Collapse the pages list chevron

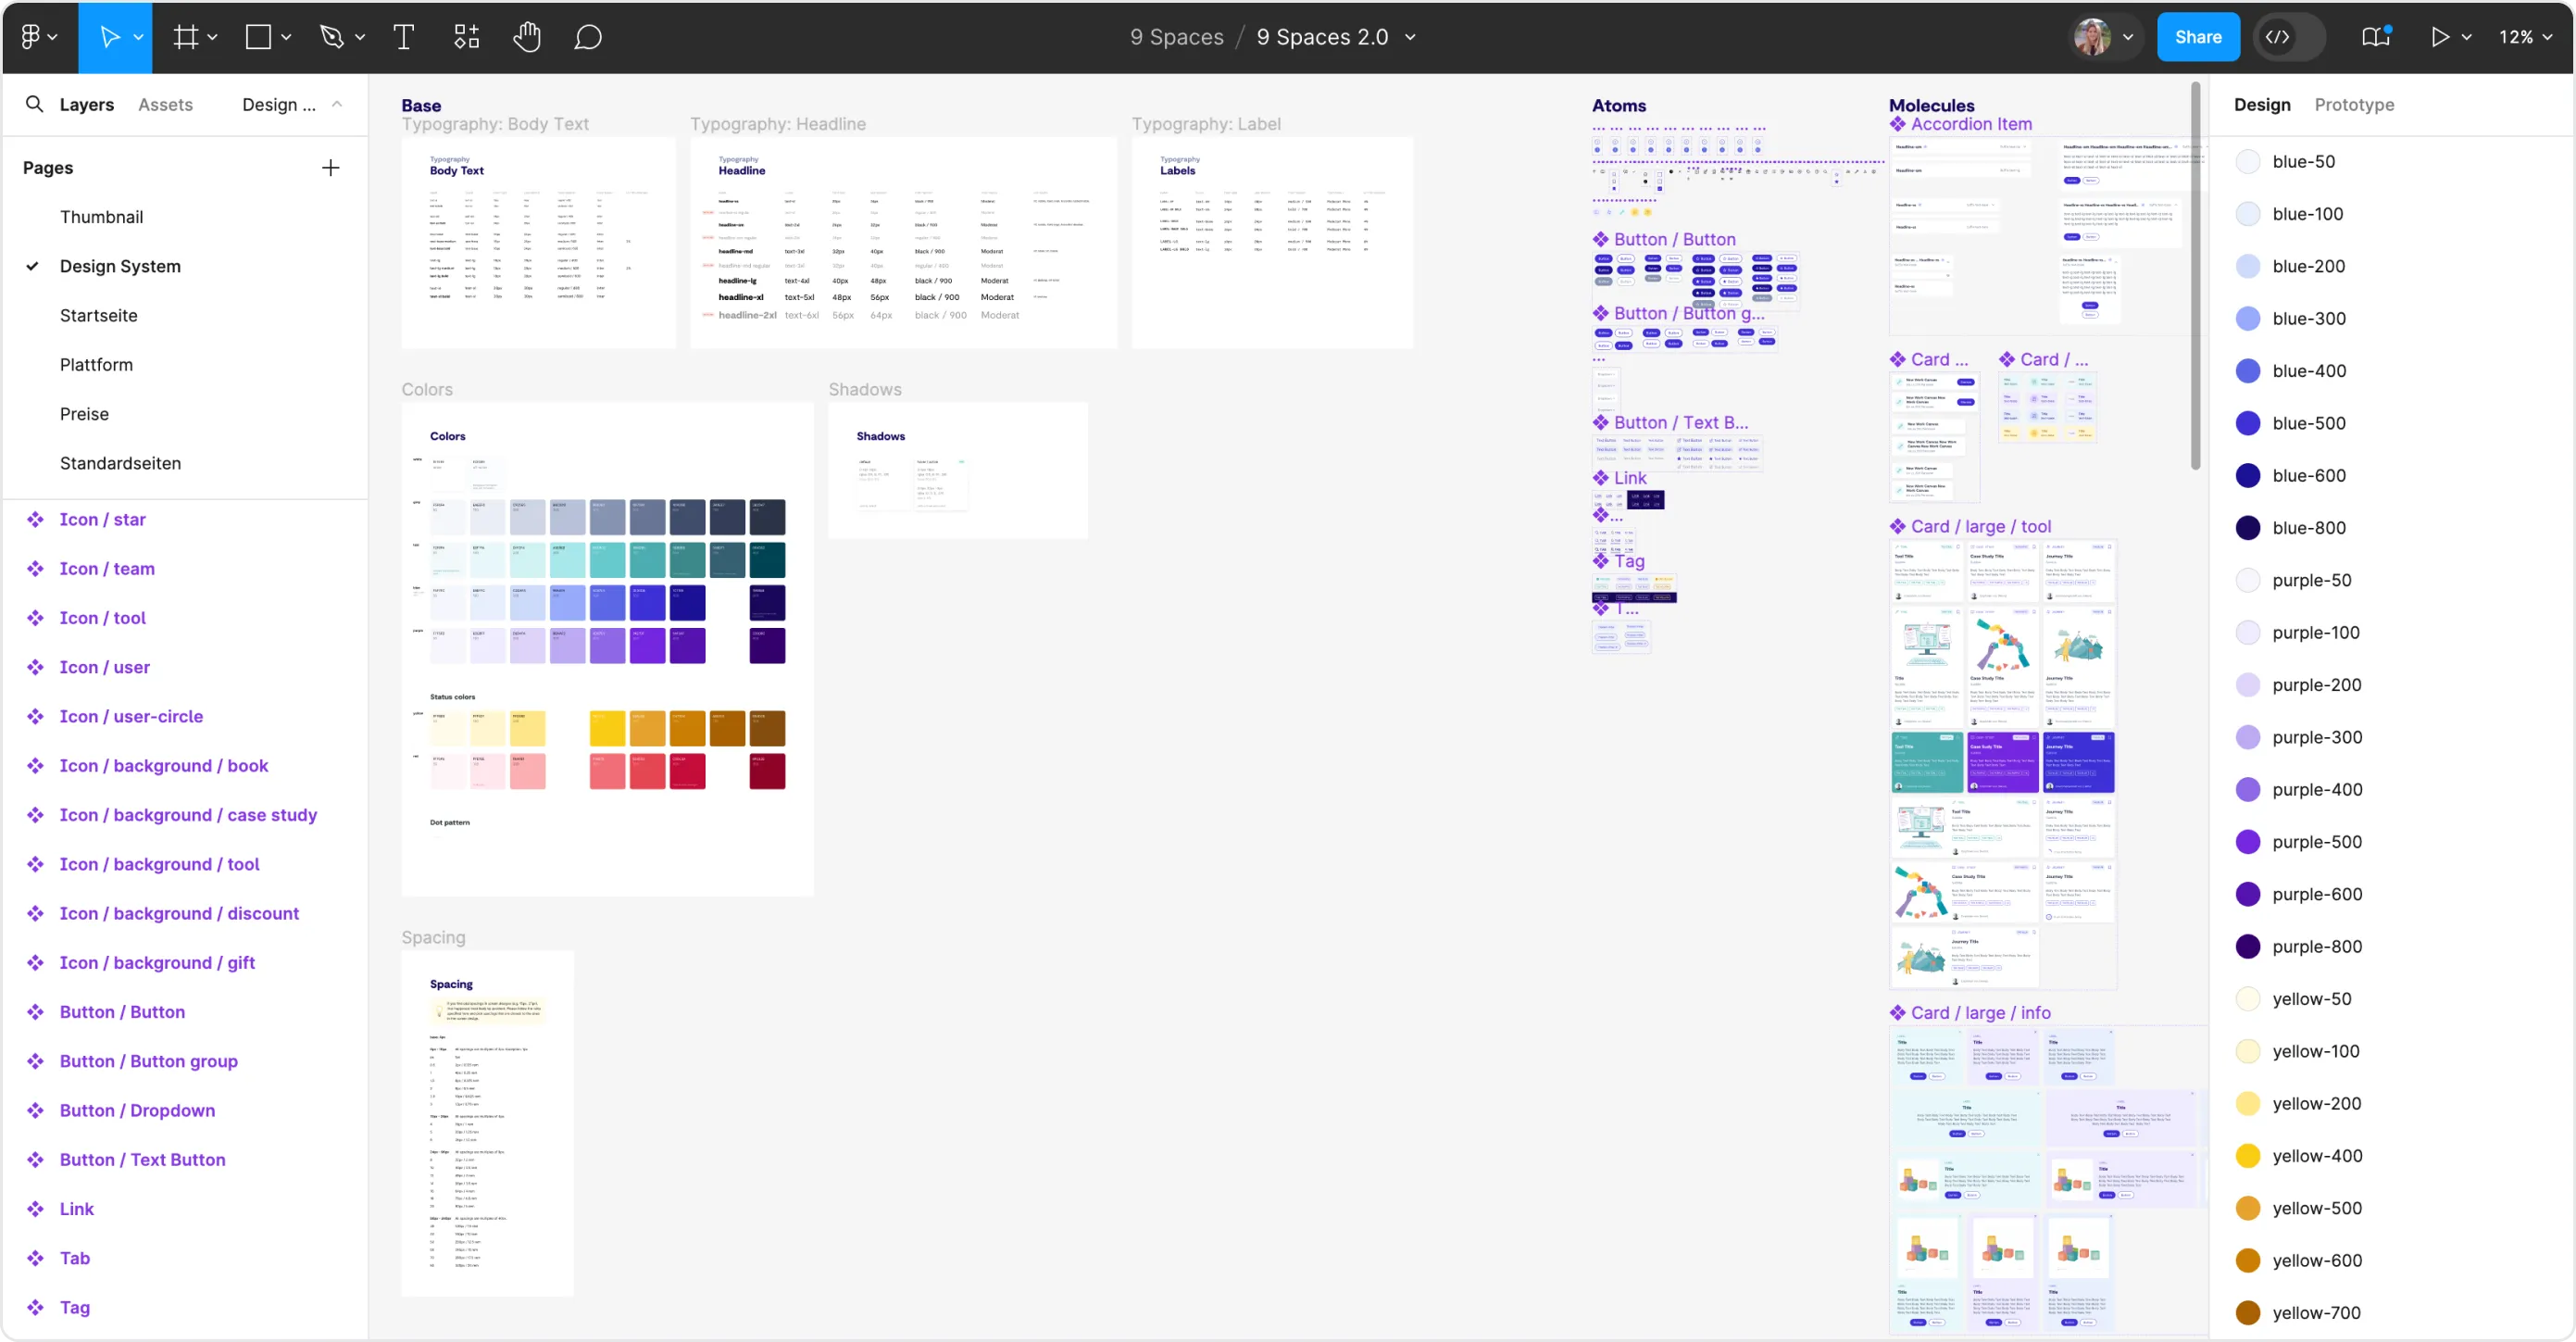pos(337,104)
